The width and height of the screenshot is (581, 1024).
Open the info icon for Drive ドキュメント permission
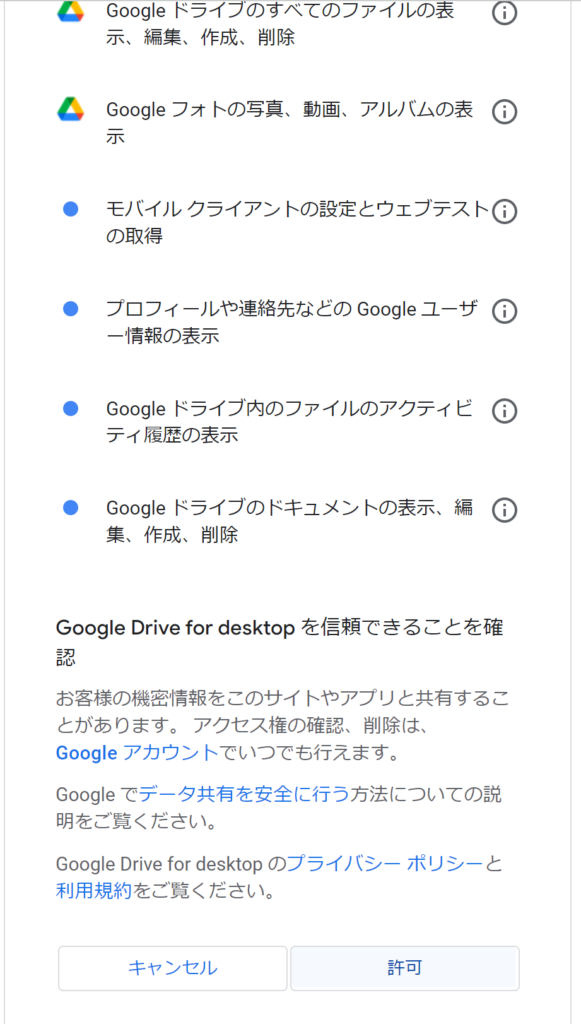505,510
